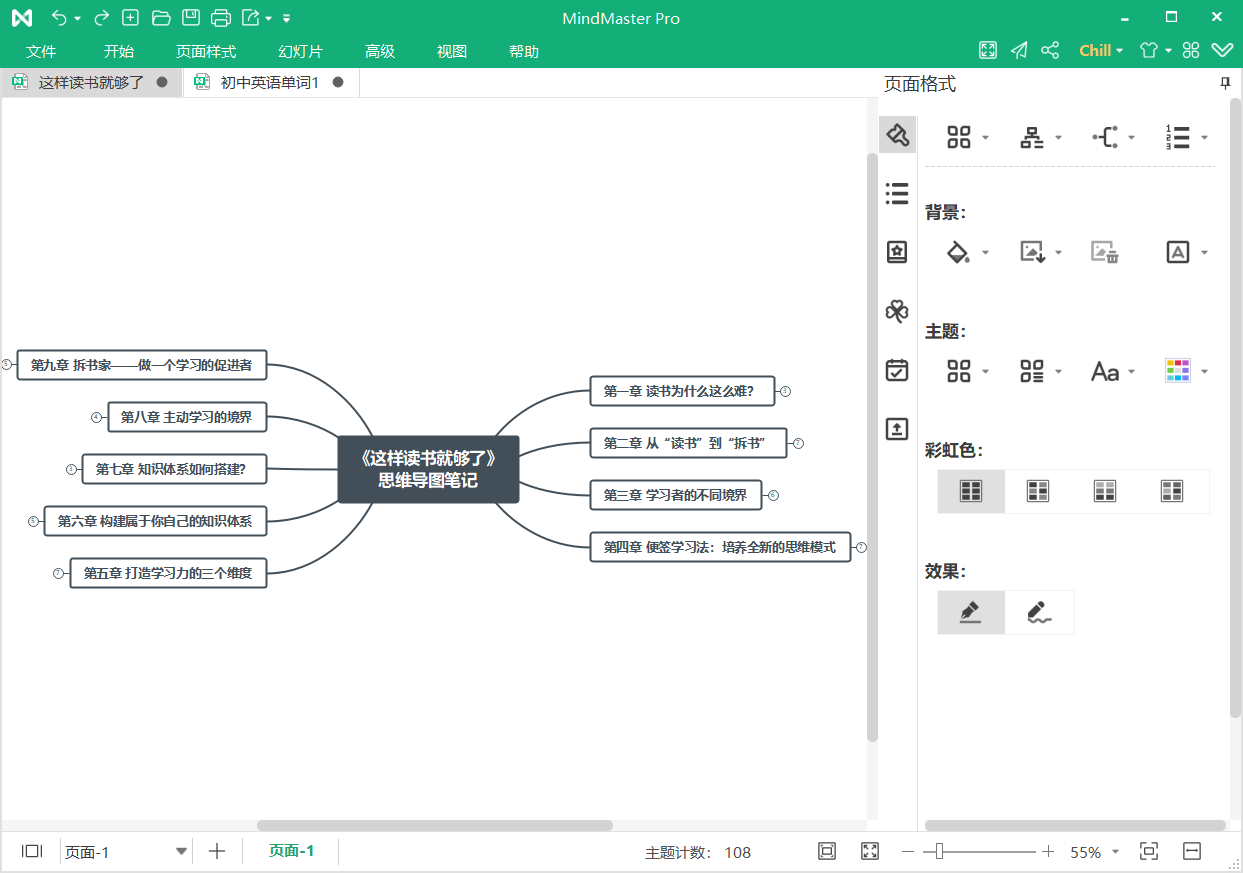The width and height of the screenshot is (1243, 873).
Task: Expand the 页面-1 page selector dropdown
Action: (x=181, y=852)
